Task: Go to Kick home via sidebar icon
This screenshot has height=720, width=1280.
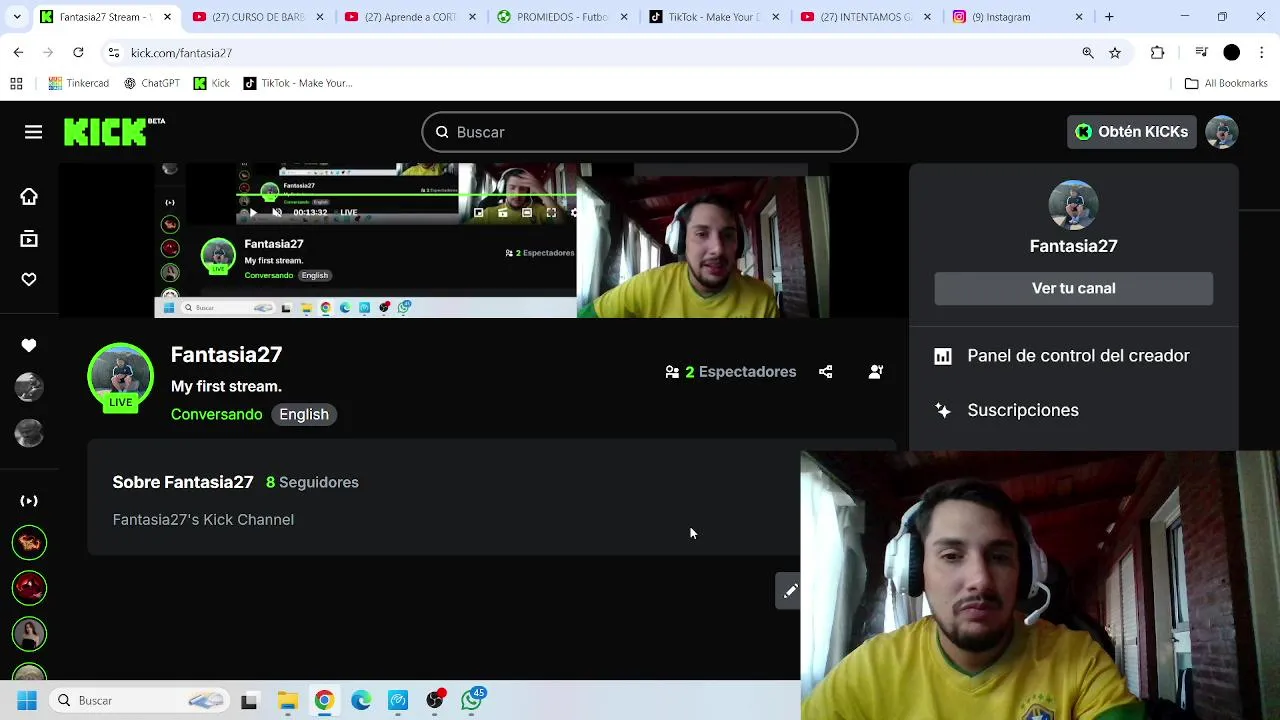Action: pyautogui.click(x=29, y=197)
